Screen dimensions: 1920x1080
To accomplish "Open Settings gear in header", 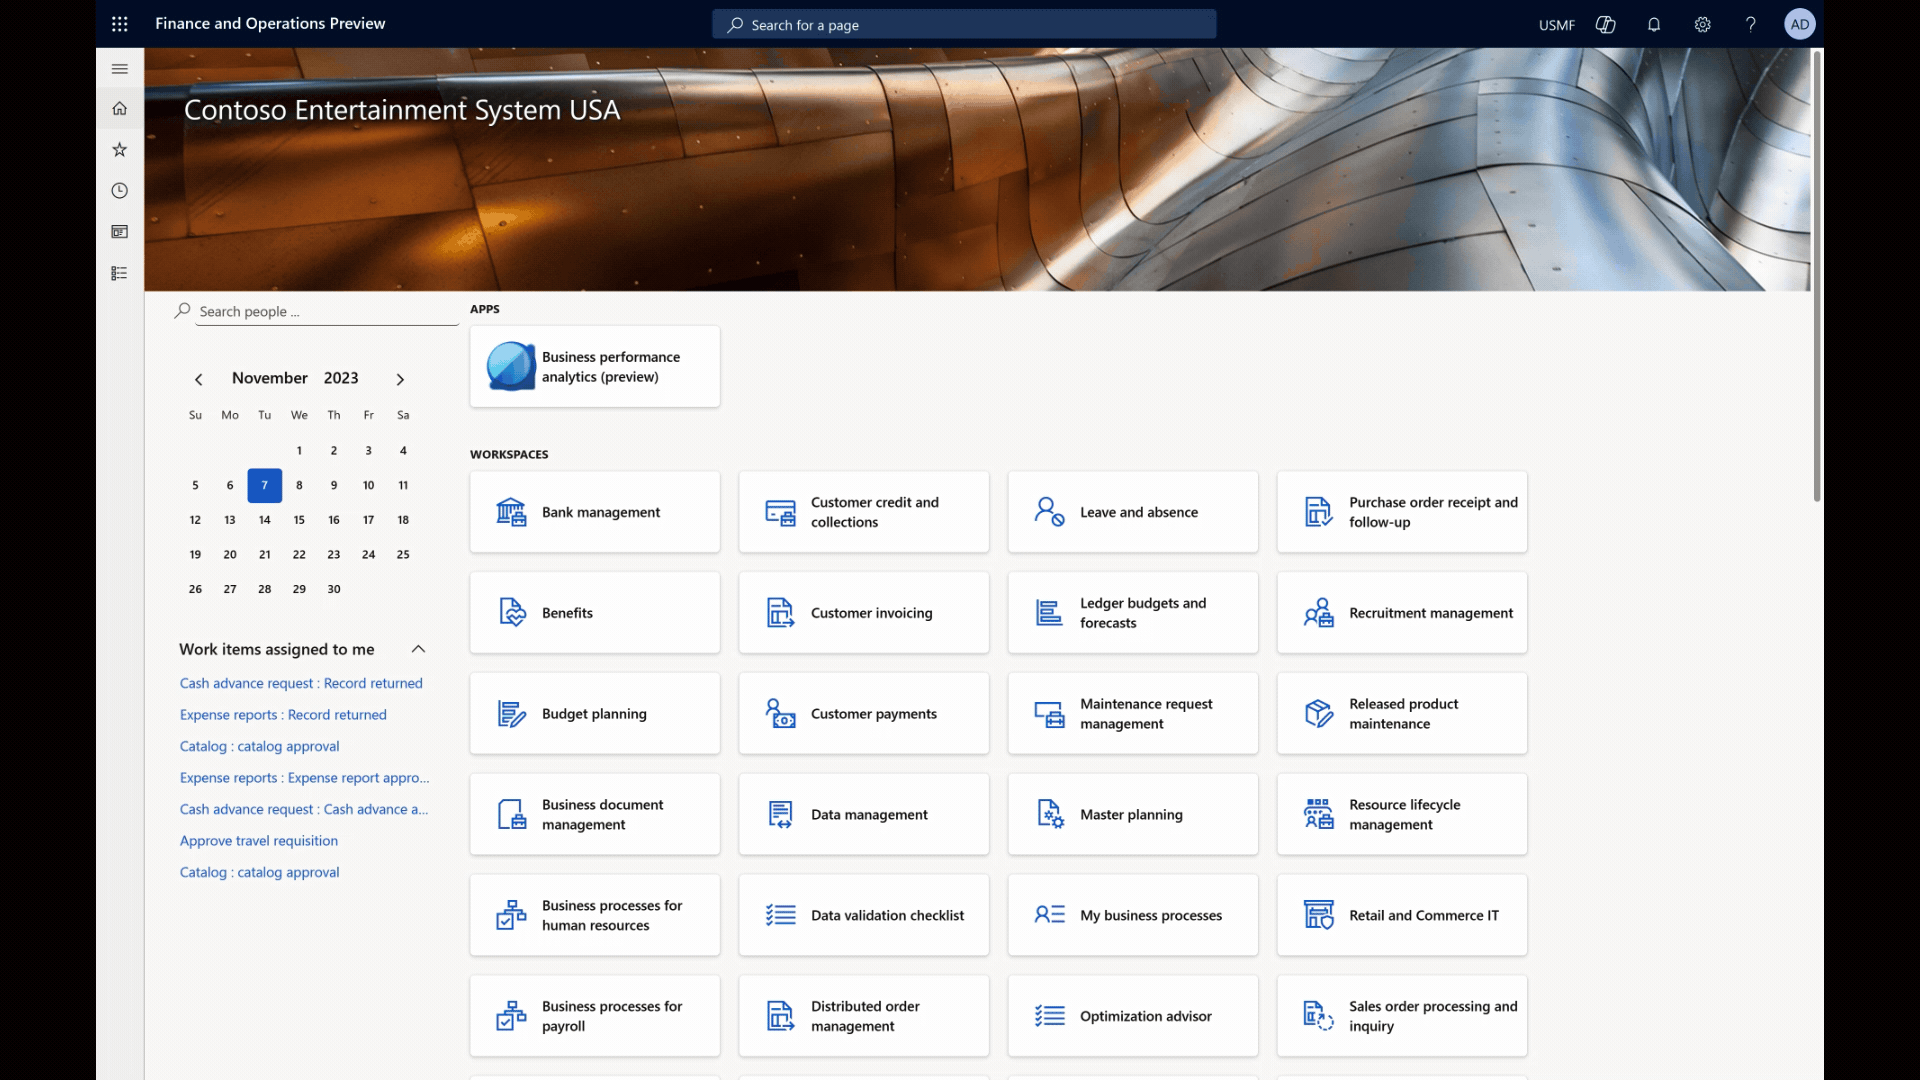I will pos(1702,25).
